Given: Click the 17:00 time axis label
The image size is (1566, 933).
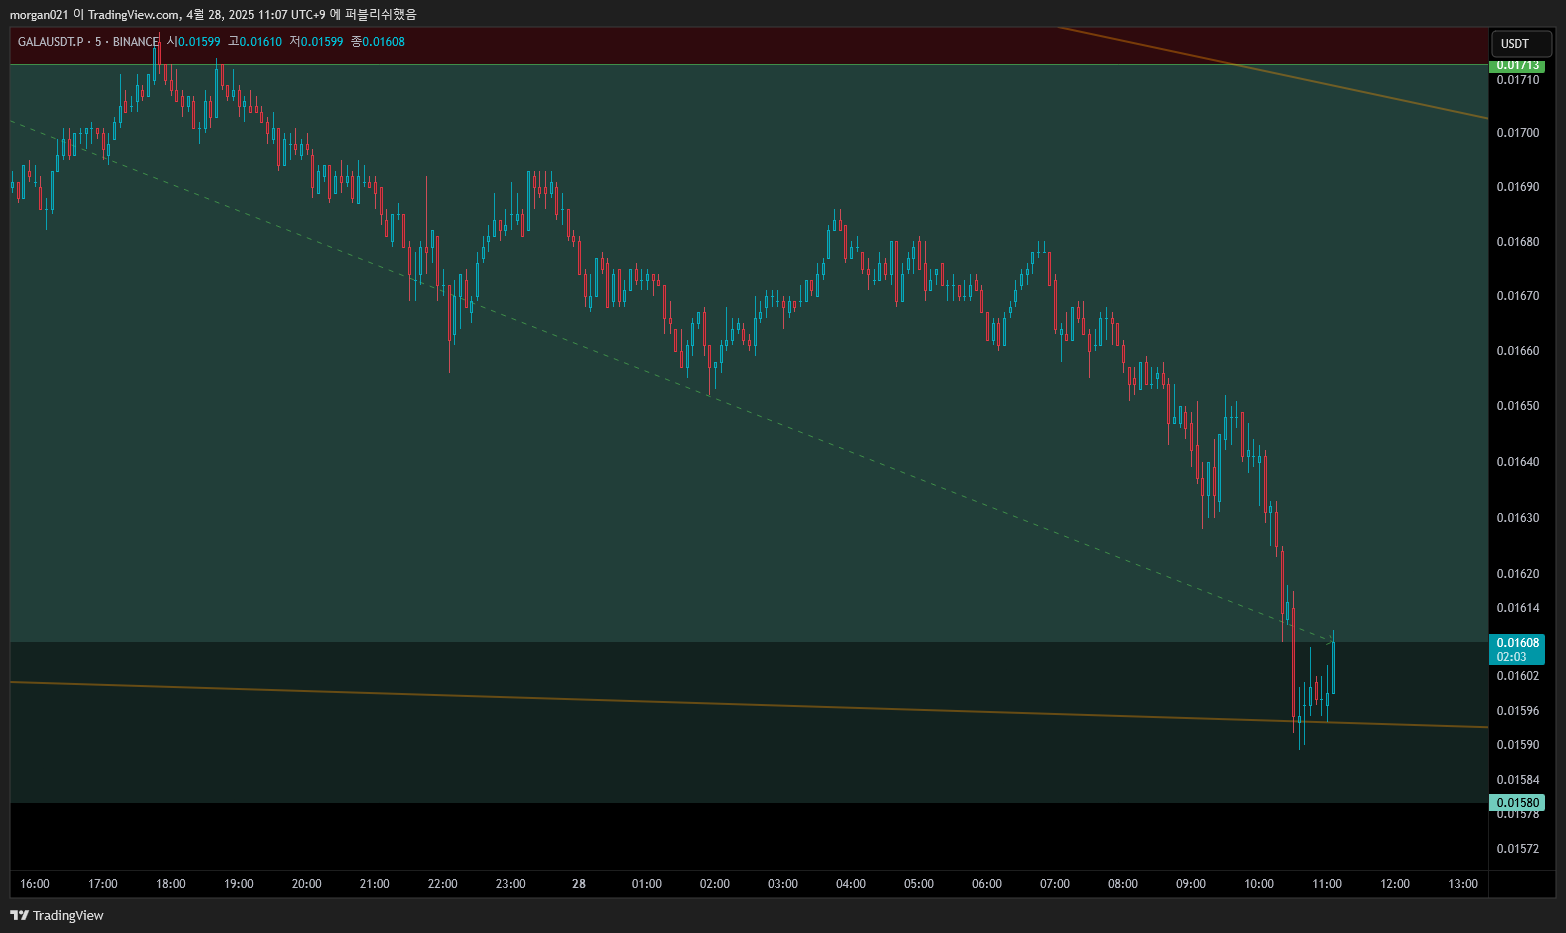Looking at the screenshot, I should click(103, 884).
